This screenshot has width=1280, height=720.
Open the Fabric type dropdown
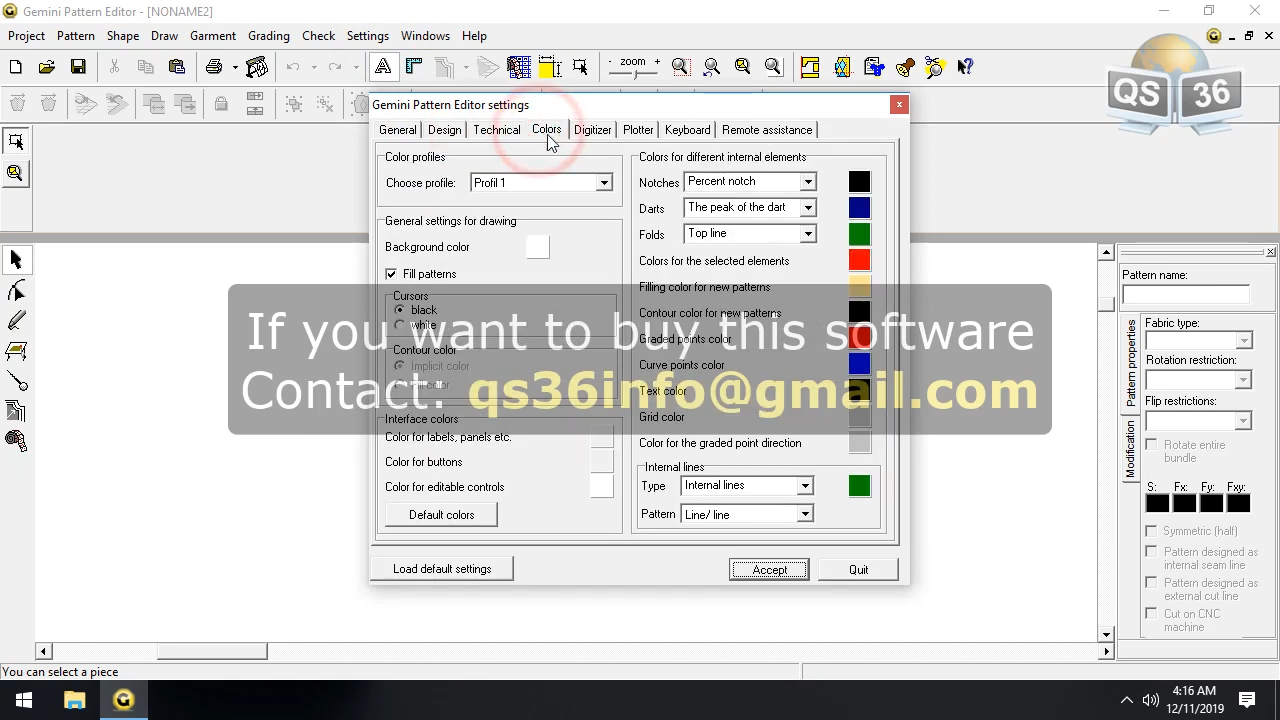point(1243,341)
